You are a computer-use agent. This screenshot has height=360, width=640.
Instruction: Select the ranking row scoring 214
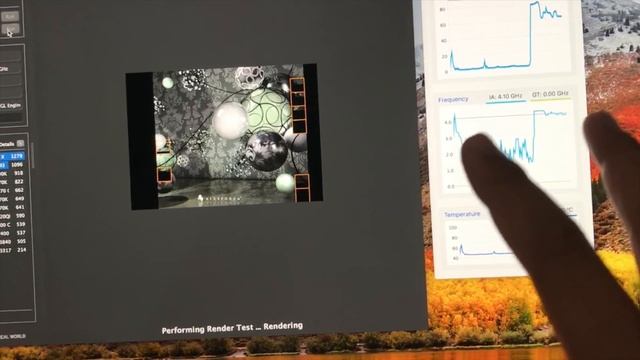click(x=13, y=250)
